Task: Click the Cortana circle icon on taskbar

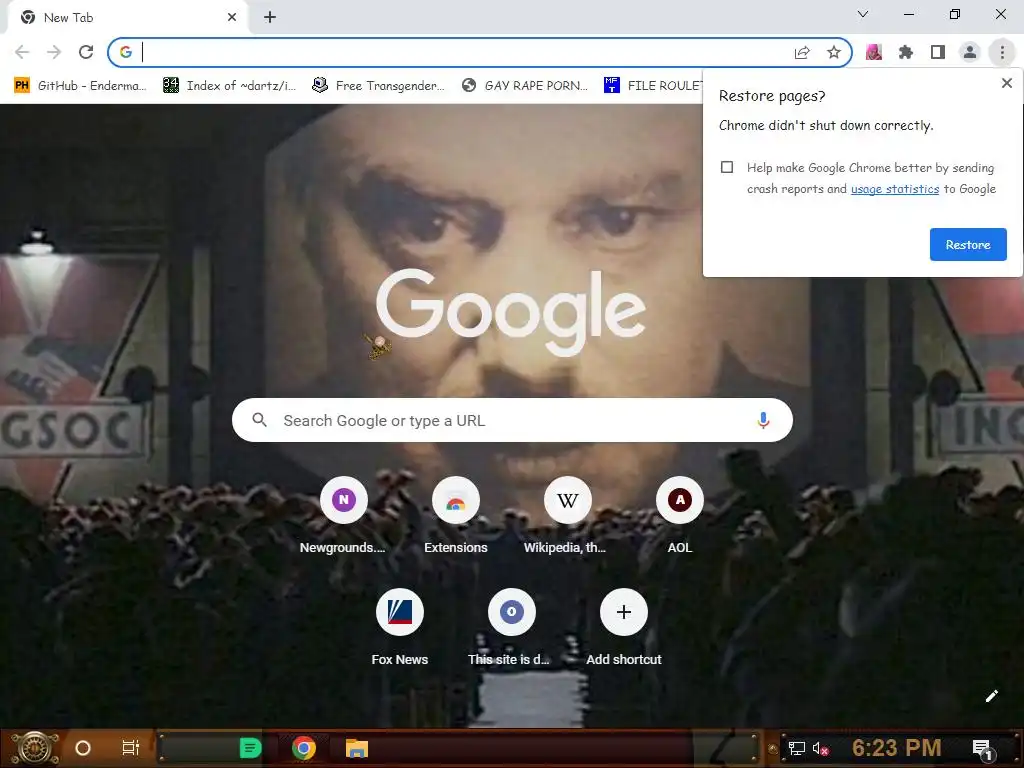Action: [x=83, y=748]
